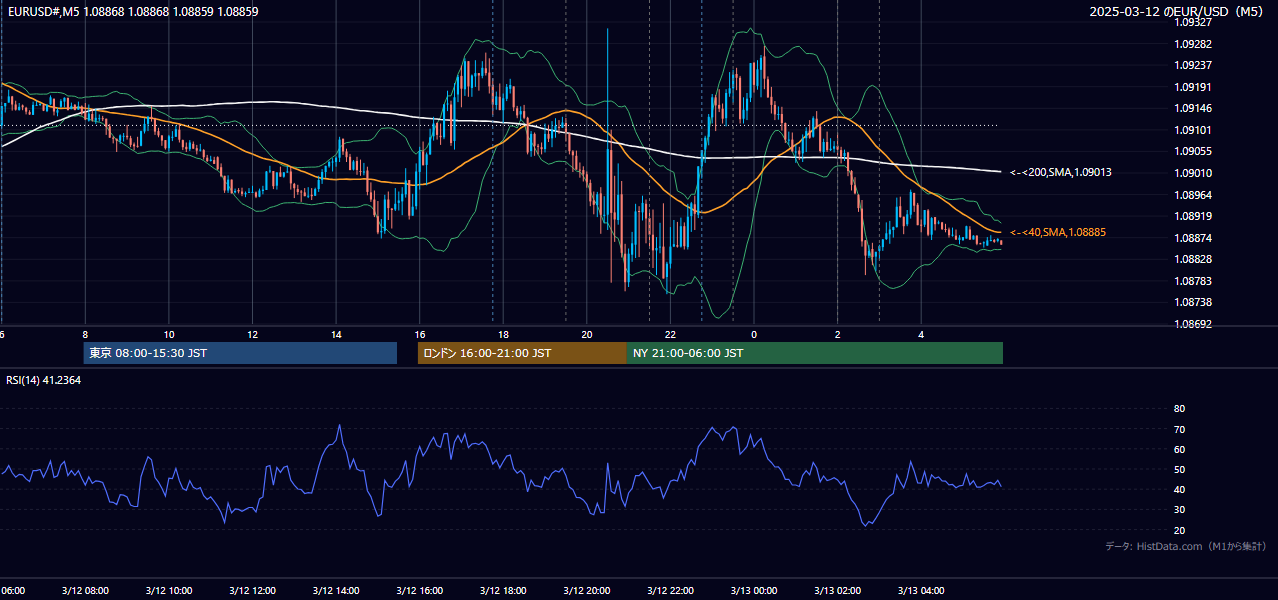The width and height of the screenshot is (1278, 600).
Task: Click price axis value 1.08874
Action: 1192,238
